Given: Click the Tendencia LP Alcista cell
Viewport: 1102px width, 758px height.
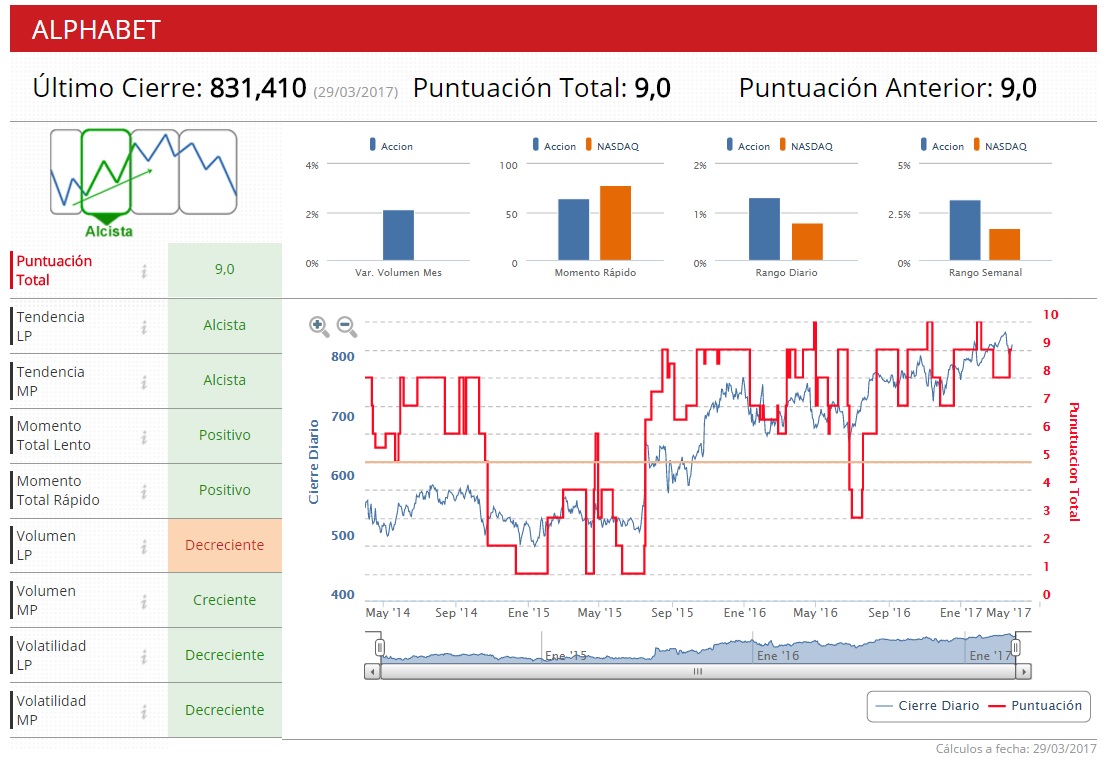Looking at the screenshot, I should click(x=225, y=326).
